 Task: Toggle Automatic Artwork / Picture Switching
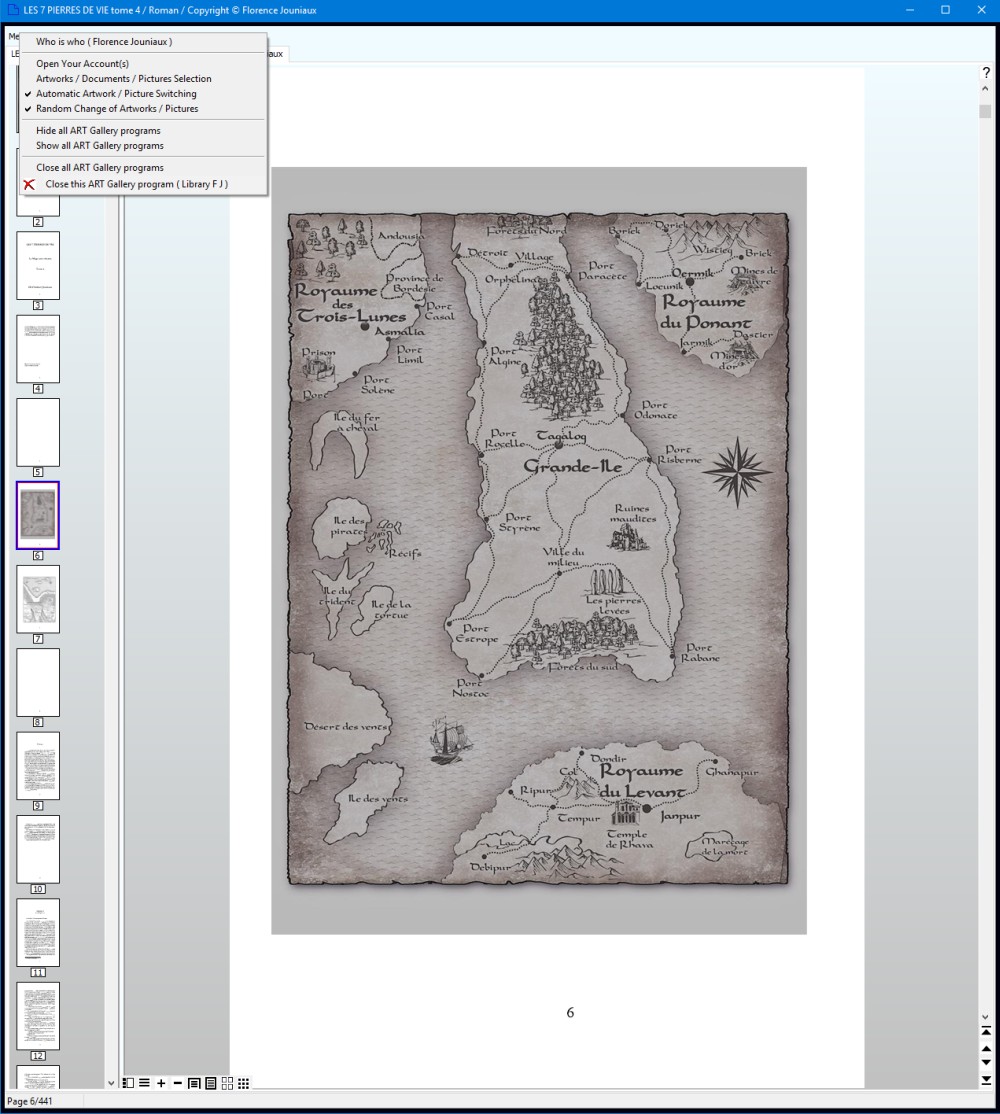pyautogui.click(x=116, y=94)
